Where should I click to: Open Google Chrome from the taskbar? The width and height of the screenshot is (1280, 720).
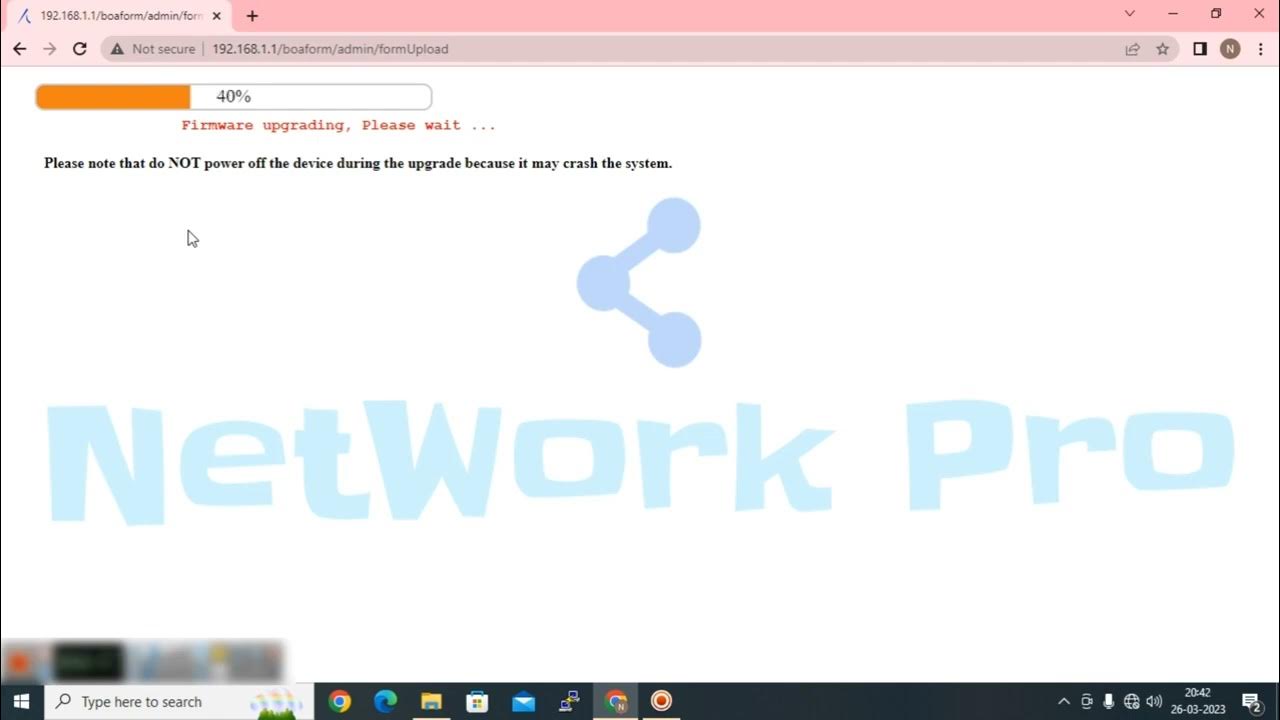click(340, 701)
